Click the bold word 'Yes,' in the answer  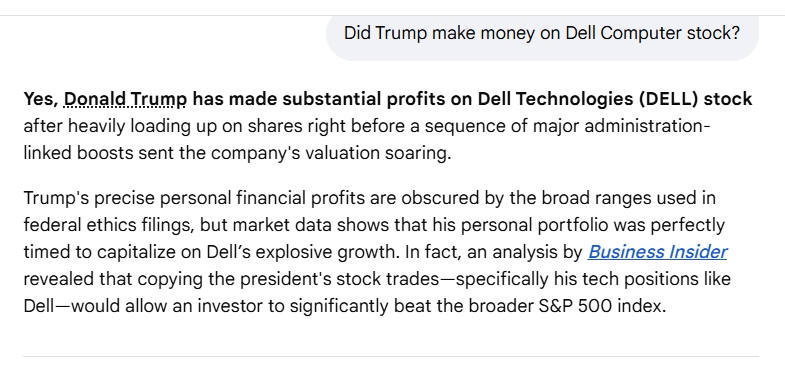click(x=41, y=99)
